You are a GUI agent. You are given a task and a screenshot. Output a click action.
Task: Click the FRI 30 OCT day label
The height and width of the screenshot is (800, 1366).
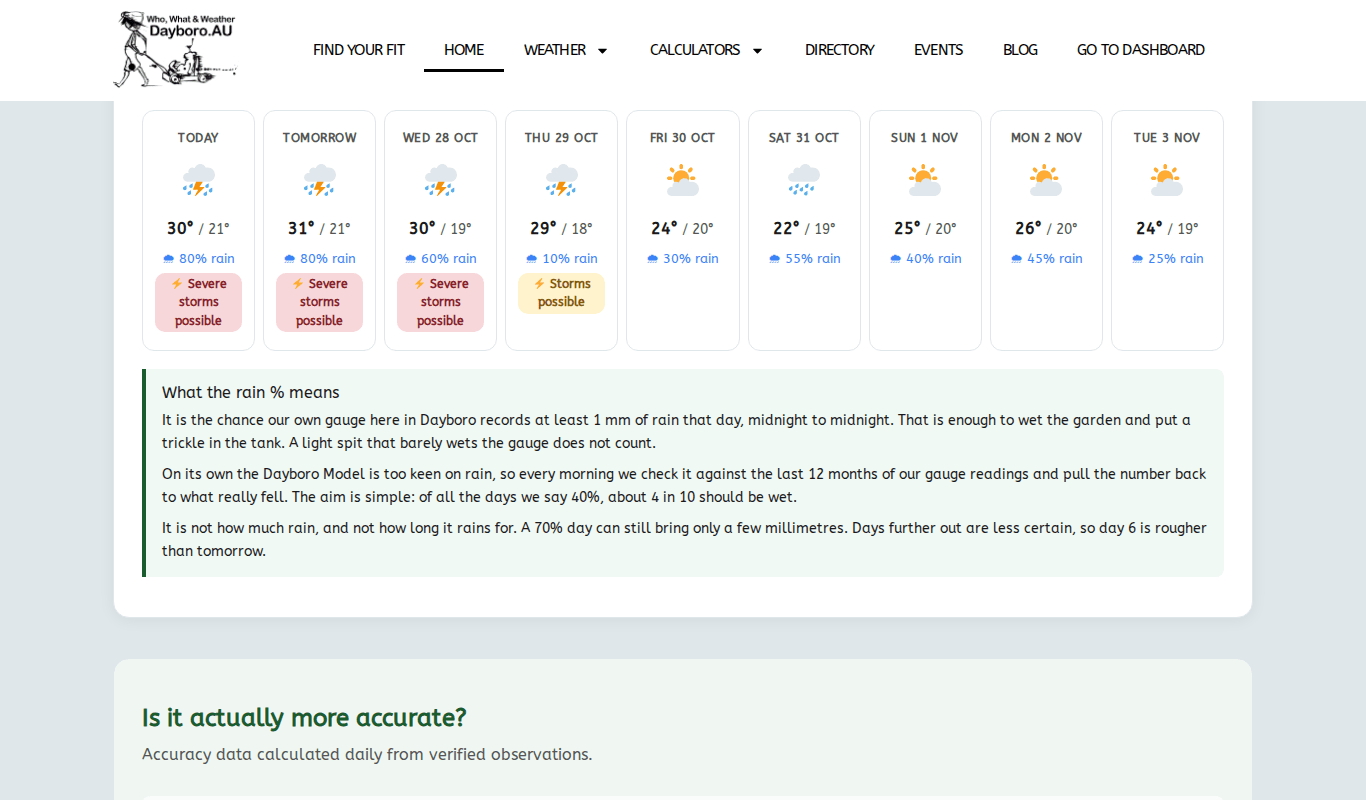pyautogui.click(x=682, y=138)
